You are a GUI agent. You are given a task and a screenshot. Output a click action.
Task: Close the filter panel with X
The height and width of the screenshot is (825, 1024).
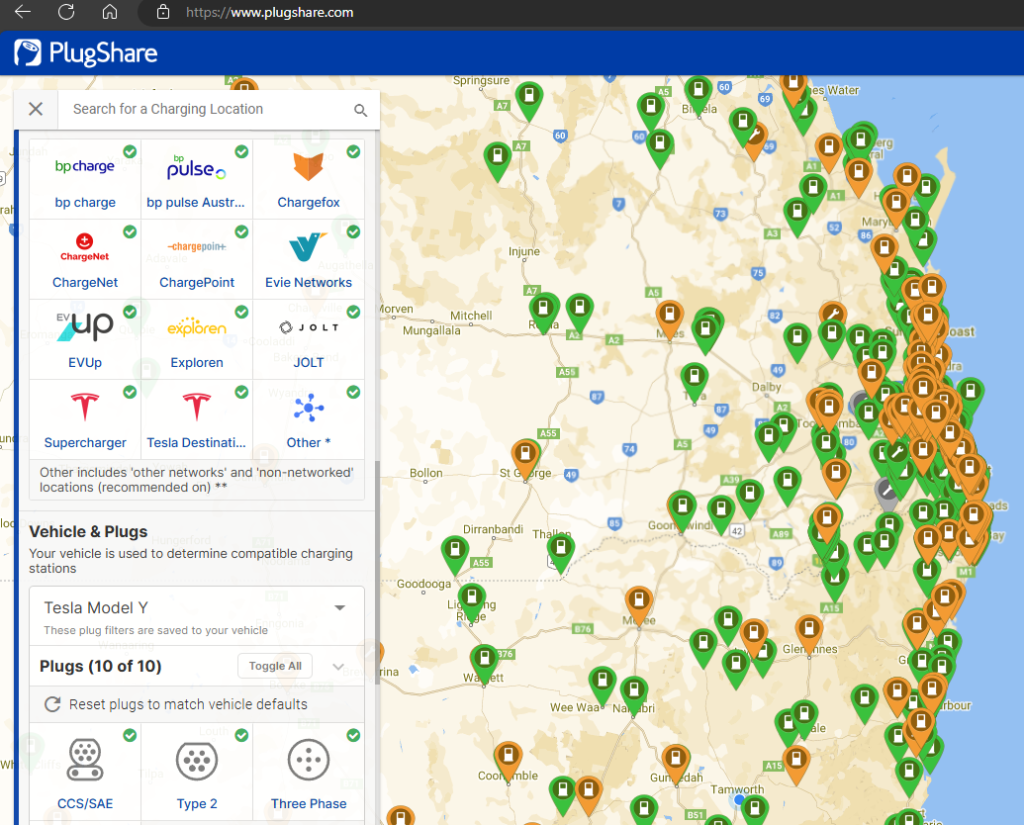tap(36, 109)
